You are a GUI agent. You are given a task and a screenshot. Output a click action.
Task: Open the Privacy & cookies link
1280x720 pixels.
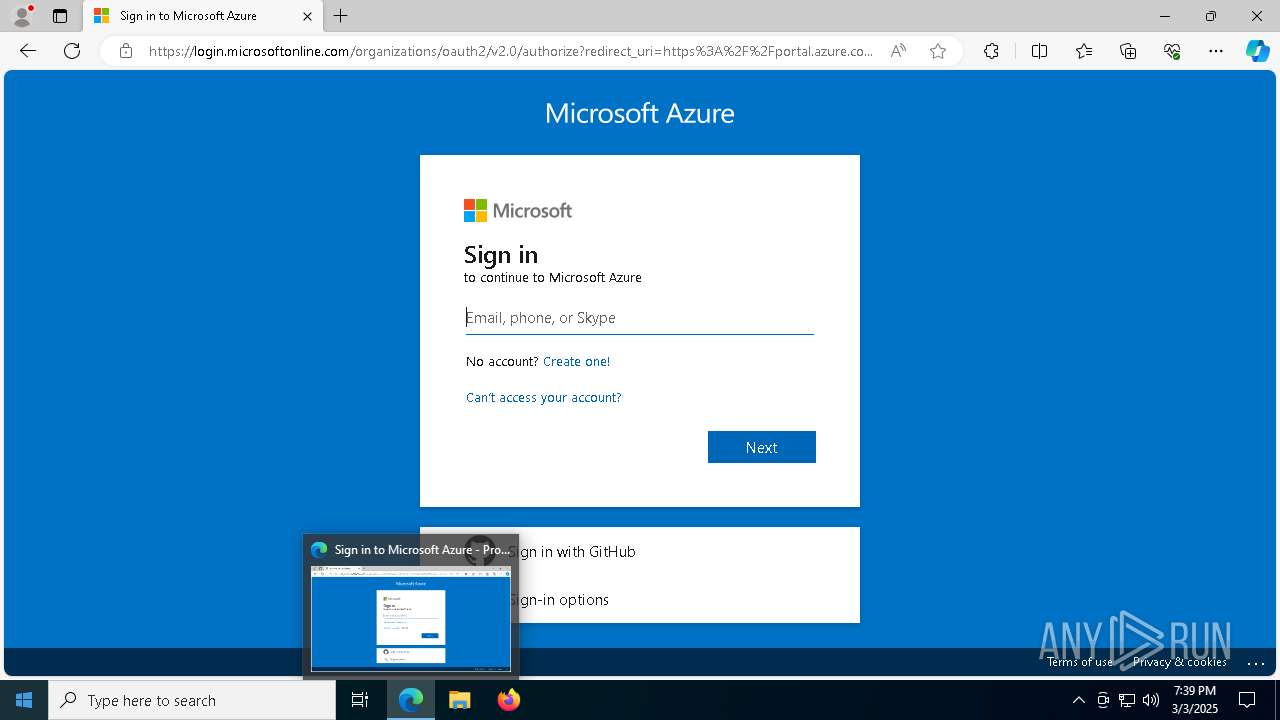coord(1179,662)
